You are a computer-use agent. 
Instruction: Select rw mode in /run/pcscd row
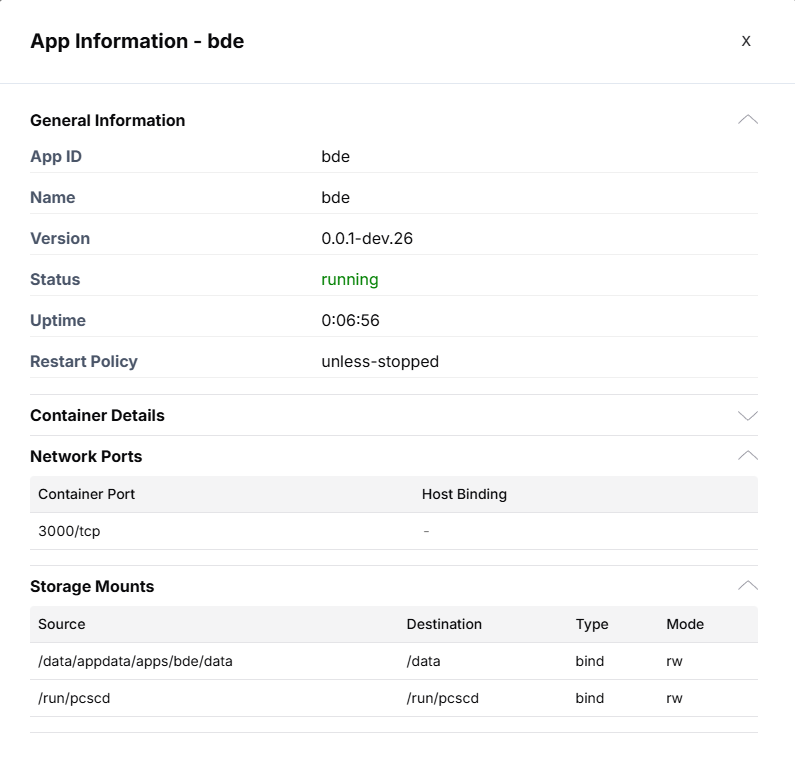pos(674,699)
